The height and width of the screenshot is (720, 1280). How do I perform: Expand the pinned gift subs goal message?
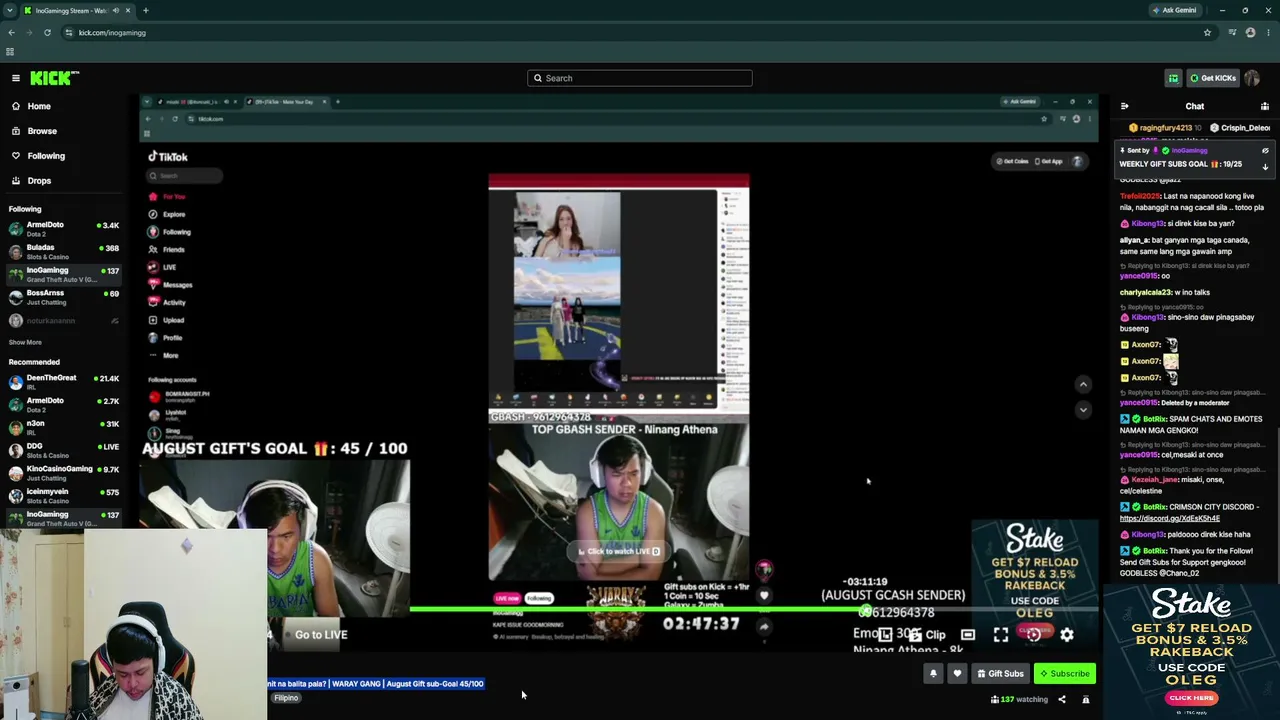[x=1265, y=166]
